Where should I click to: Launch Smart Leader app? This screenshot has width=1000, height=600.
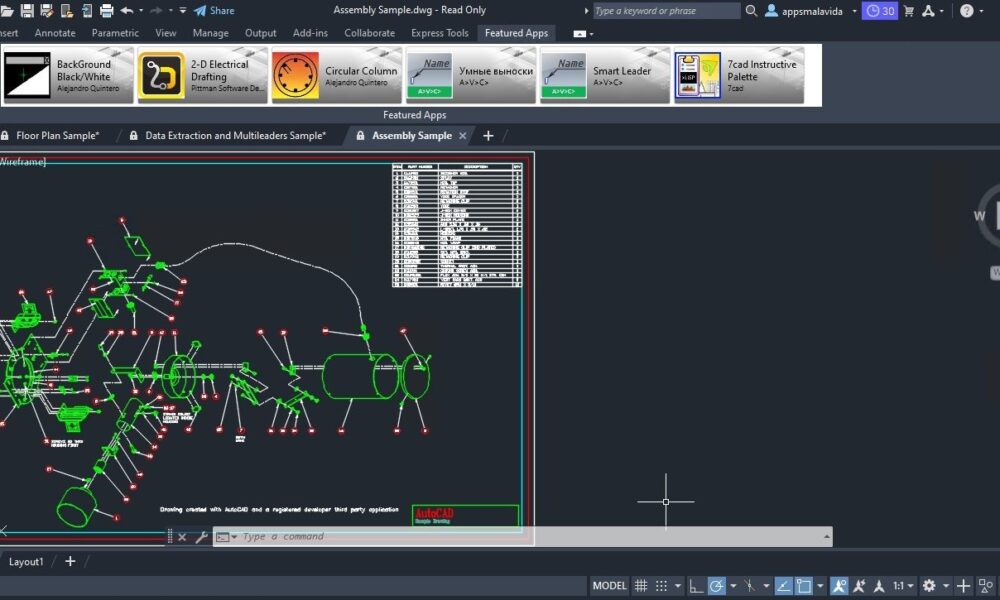coord(605,75)
